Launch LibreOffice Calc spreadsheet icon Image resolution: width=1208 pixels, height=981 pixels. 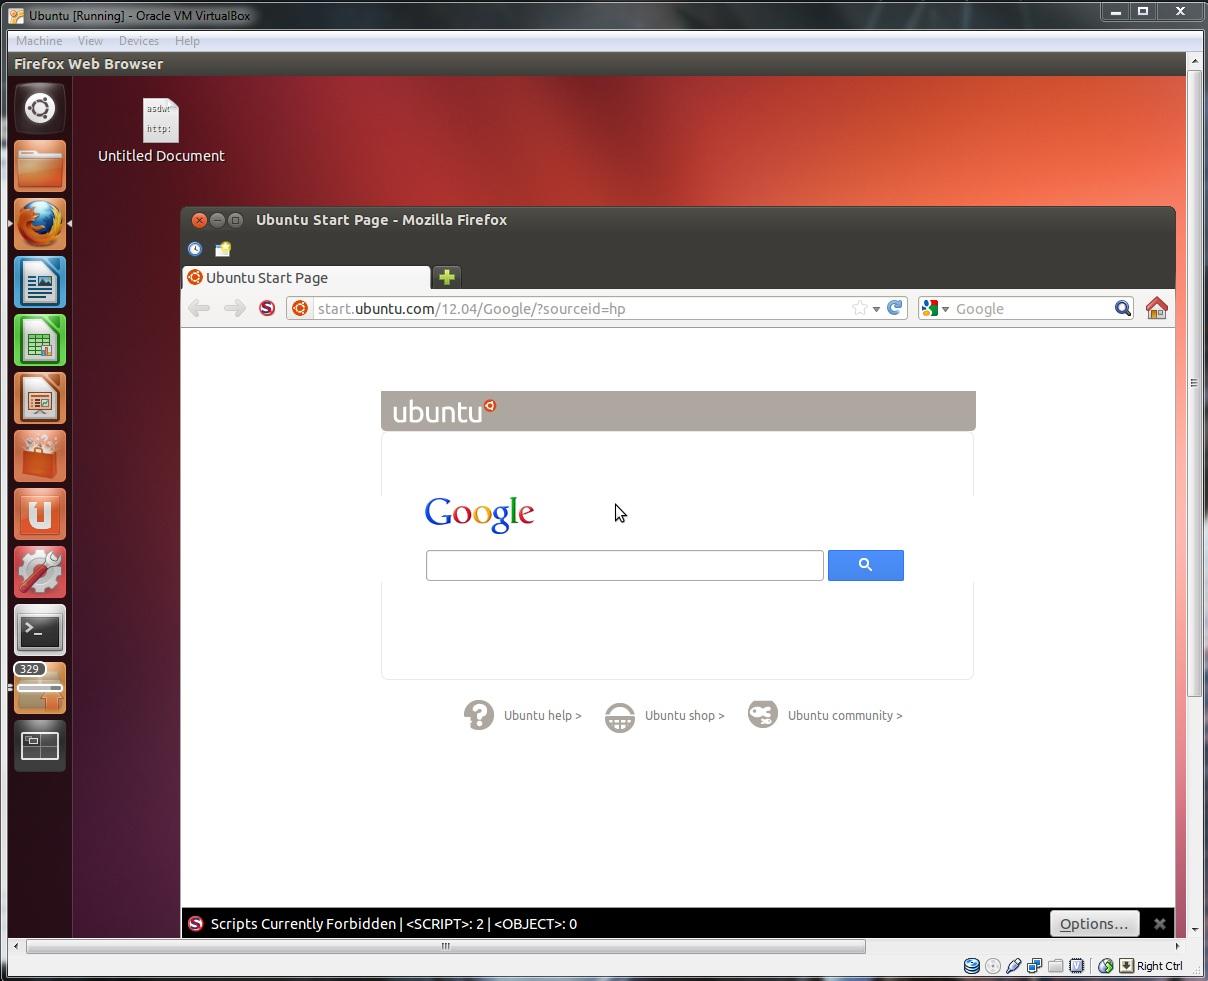click(x=40, y=340)
